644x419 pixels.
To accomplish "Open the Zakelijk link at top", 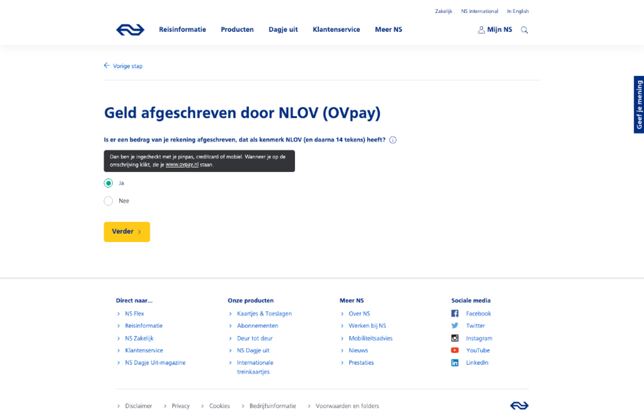I will tap(444, 11).
